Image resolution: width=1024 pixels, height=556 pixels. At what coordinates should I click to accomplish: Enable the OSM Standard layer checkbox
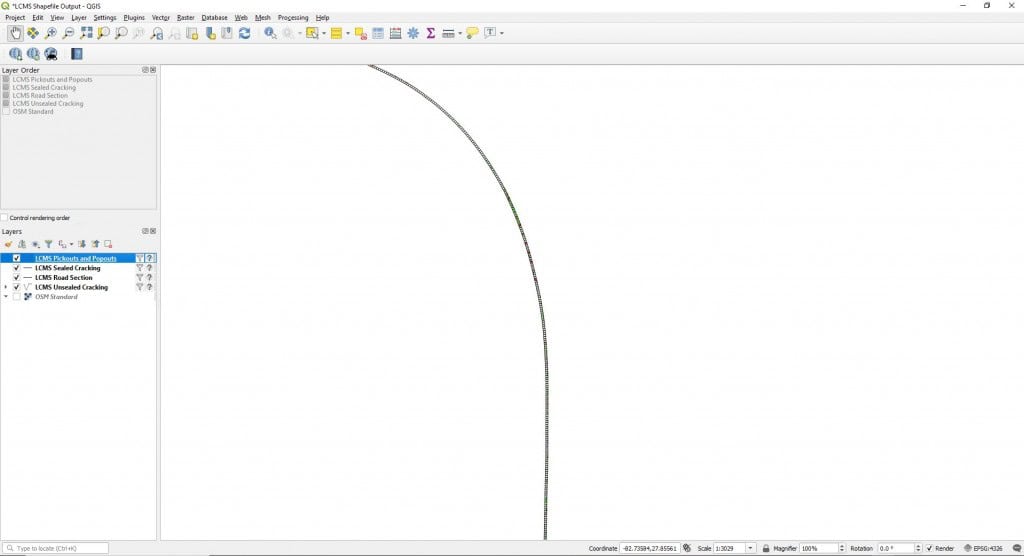(16, 297)
